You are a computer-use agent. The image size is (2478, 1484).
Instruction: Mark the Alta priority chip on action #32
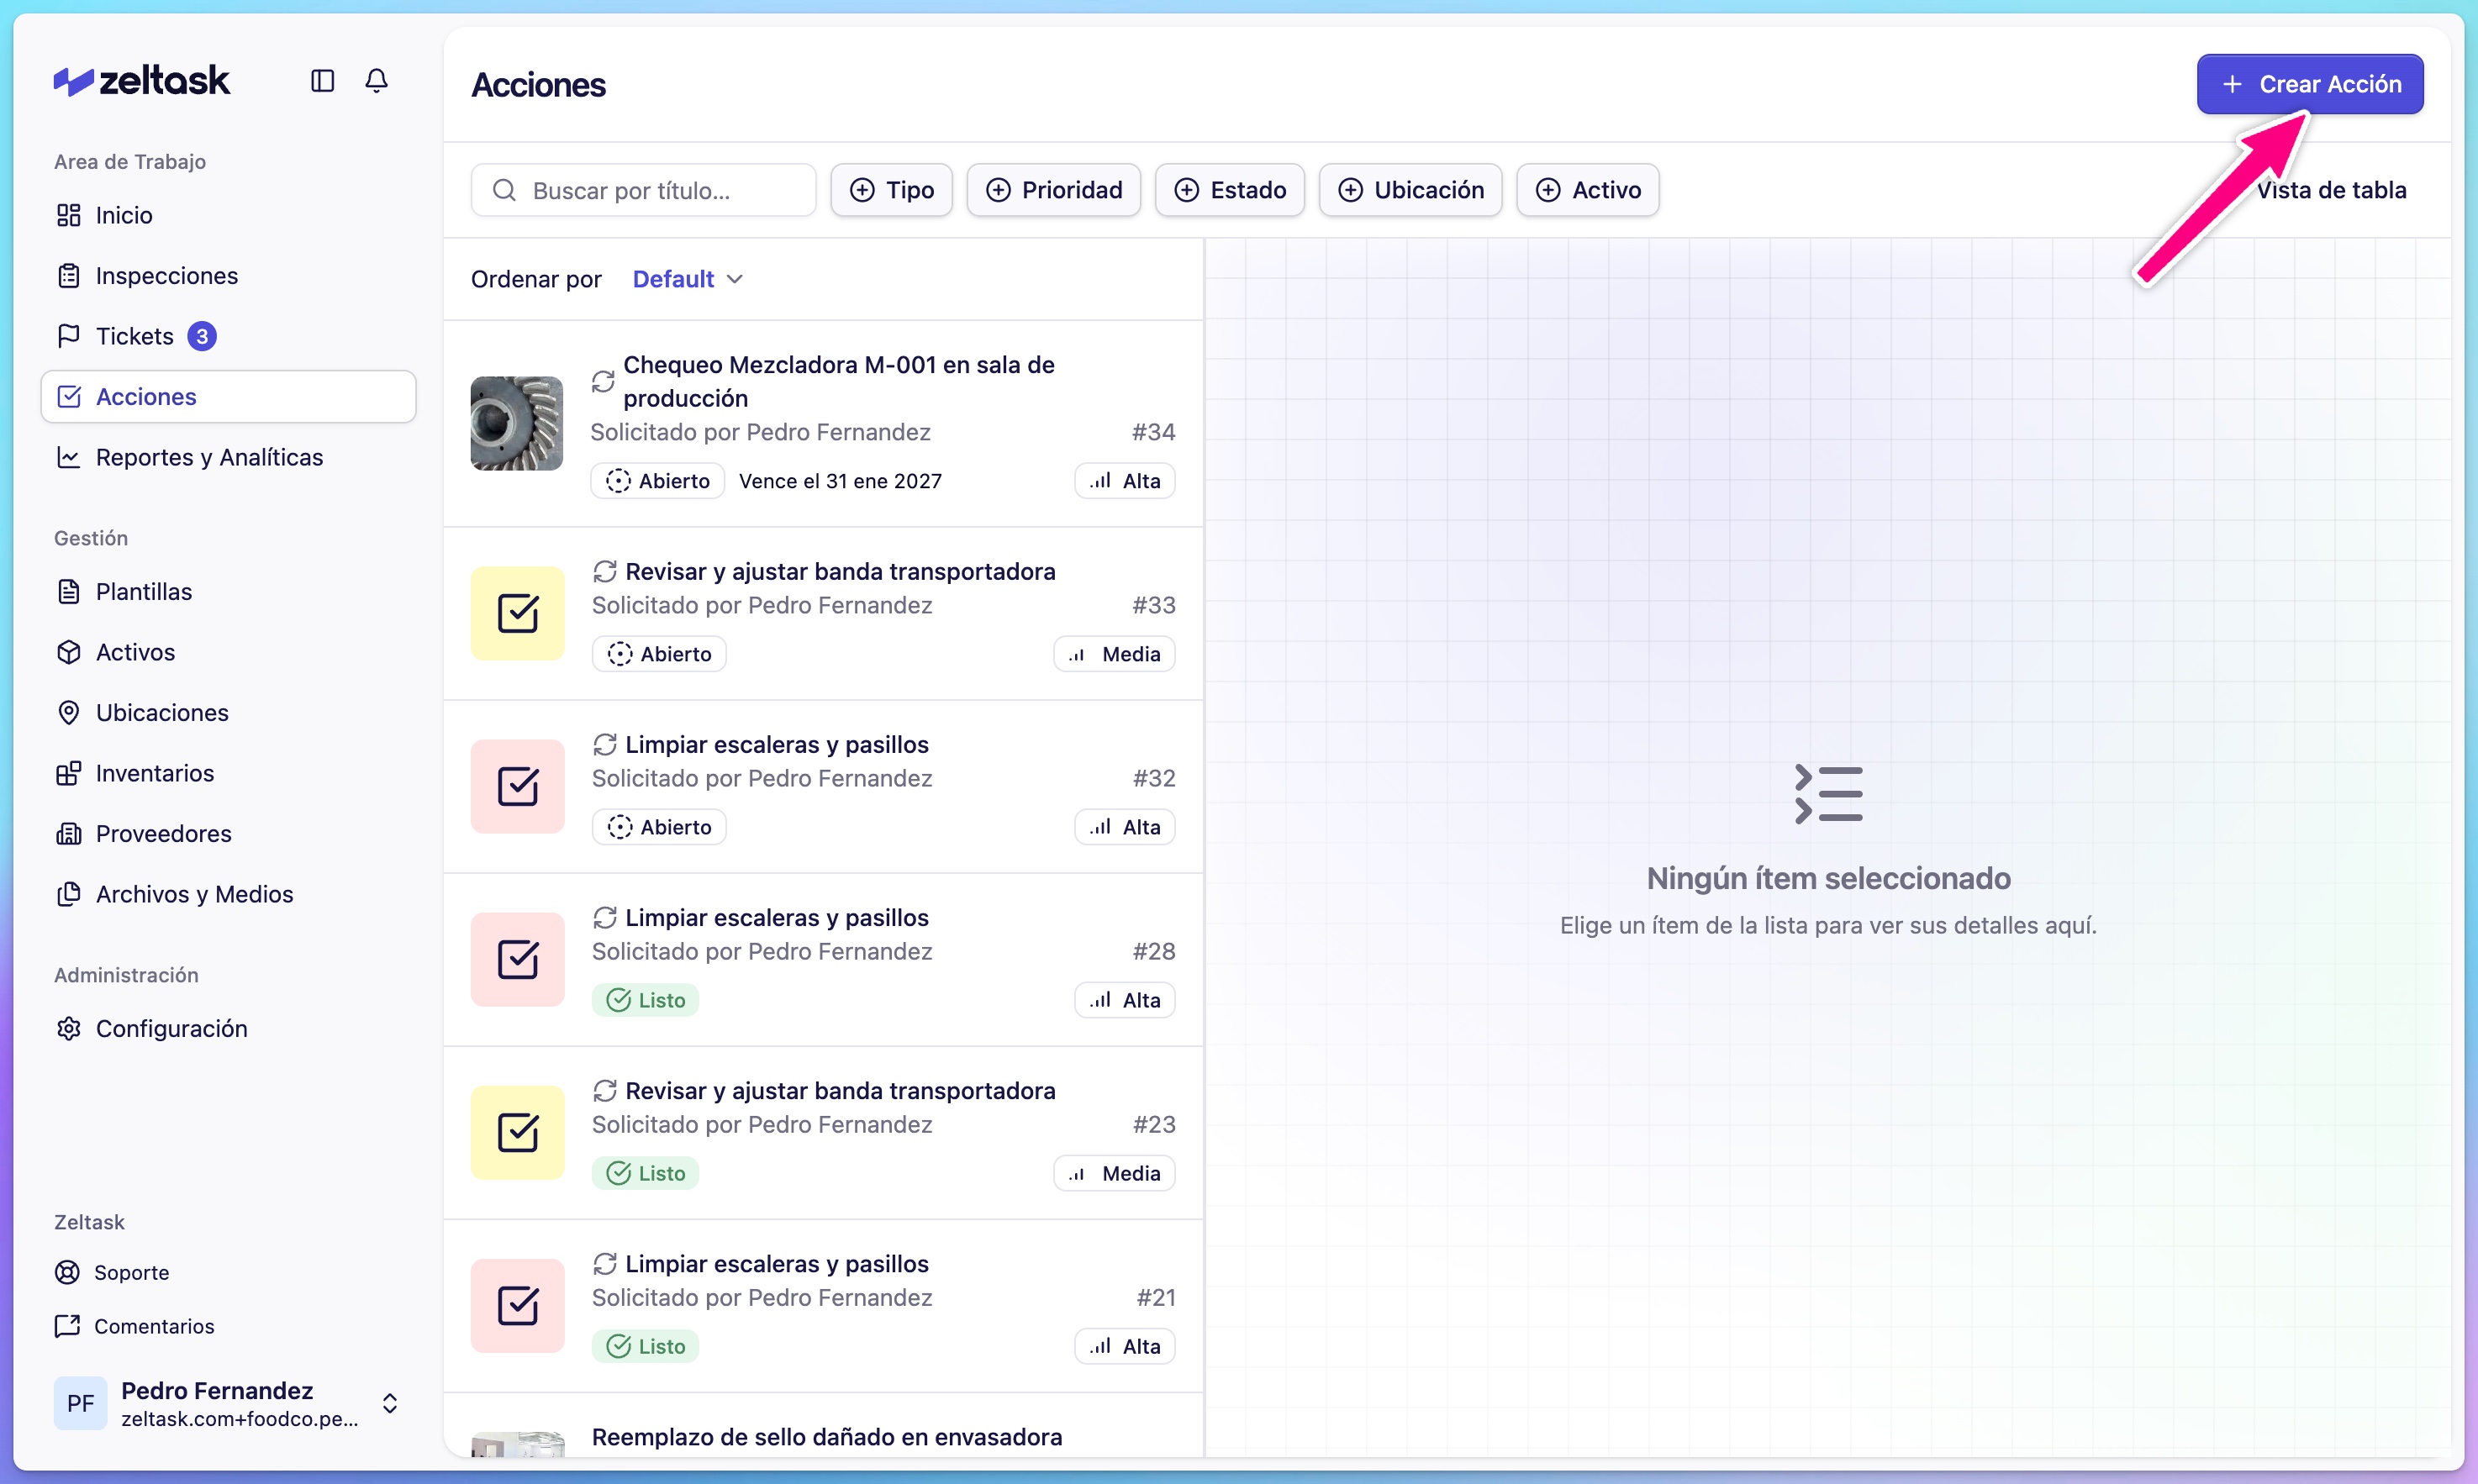click(1124, 826)
